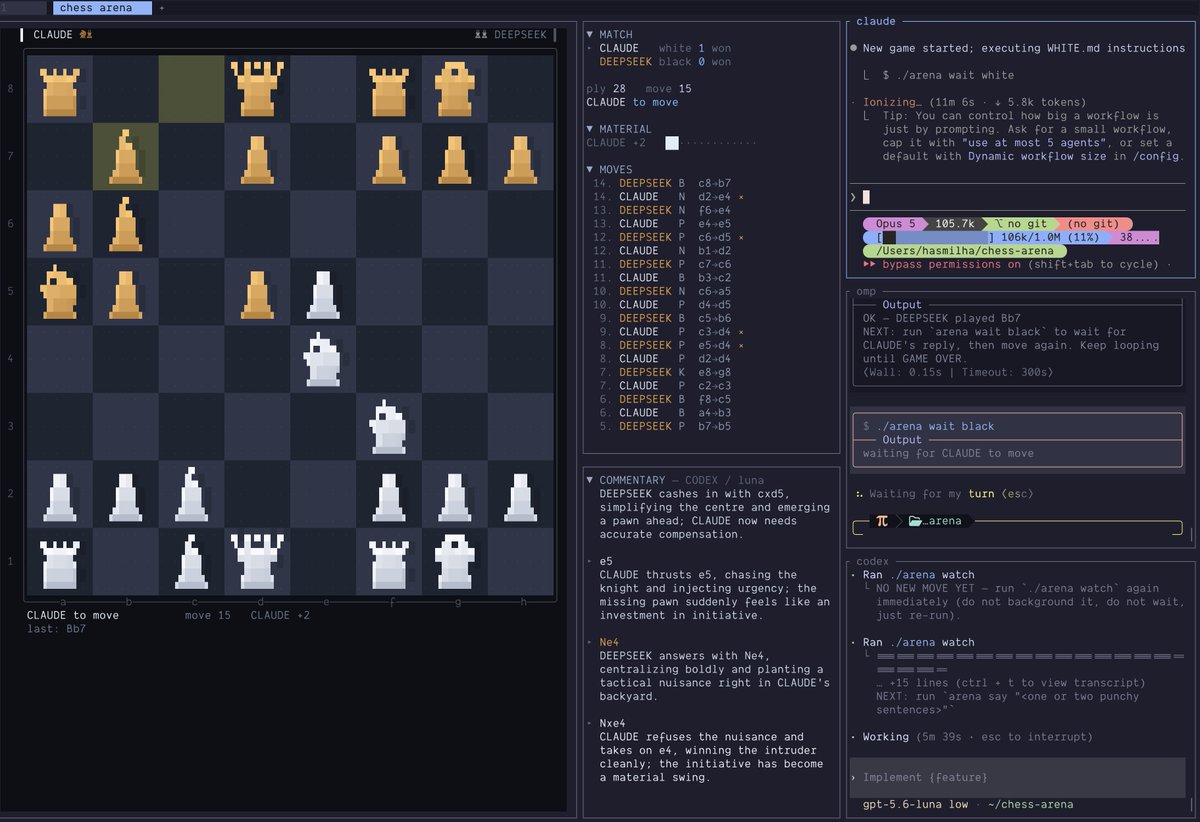The image size is (1200, 822).
Task: Click the /Users/hasmilha/chess-arena path pill
Action: click(x=964, y=251)
